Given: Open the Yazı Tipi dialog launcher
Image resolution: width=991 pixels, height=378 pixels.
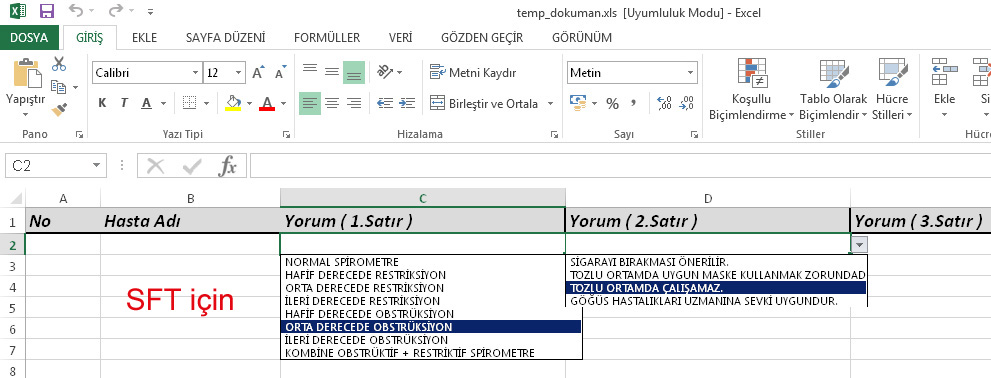Looking at the screenshot, I should [286, 135].
